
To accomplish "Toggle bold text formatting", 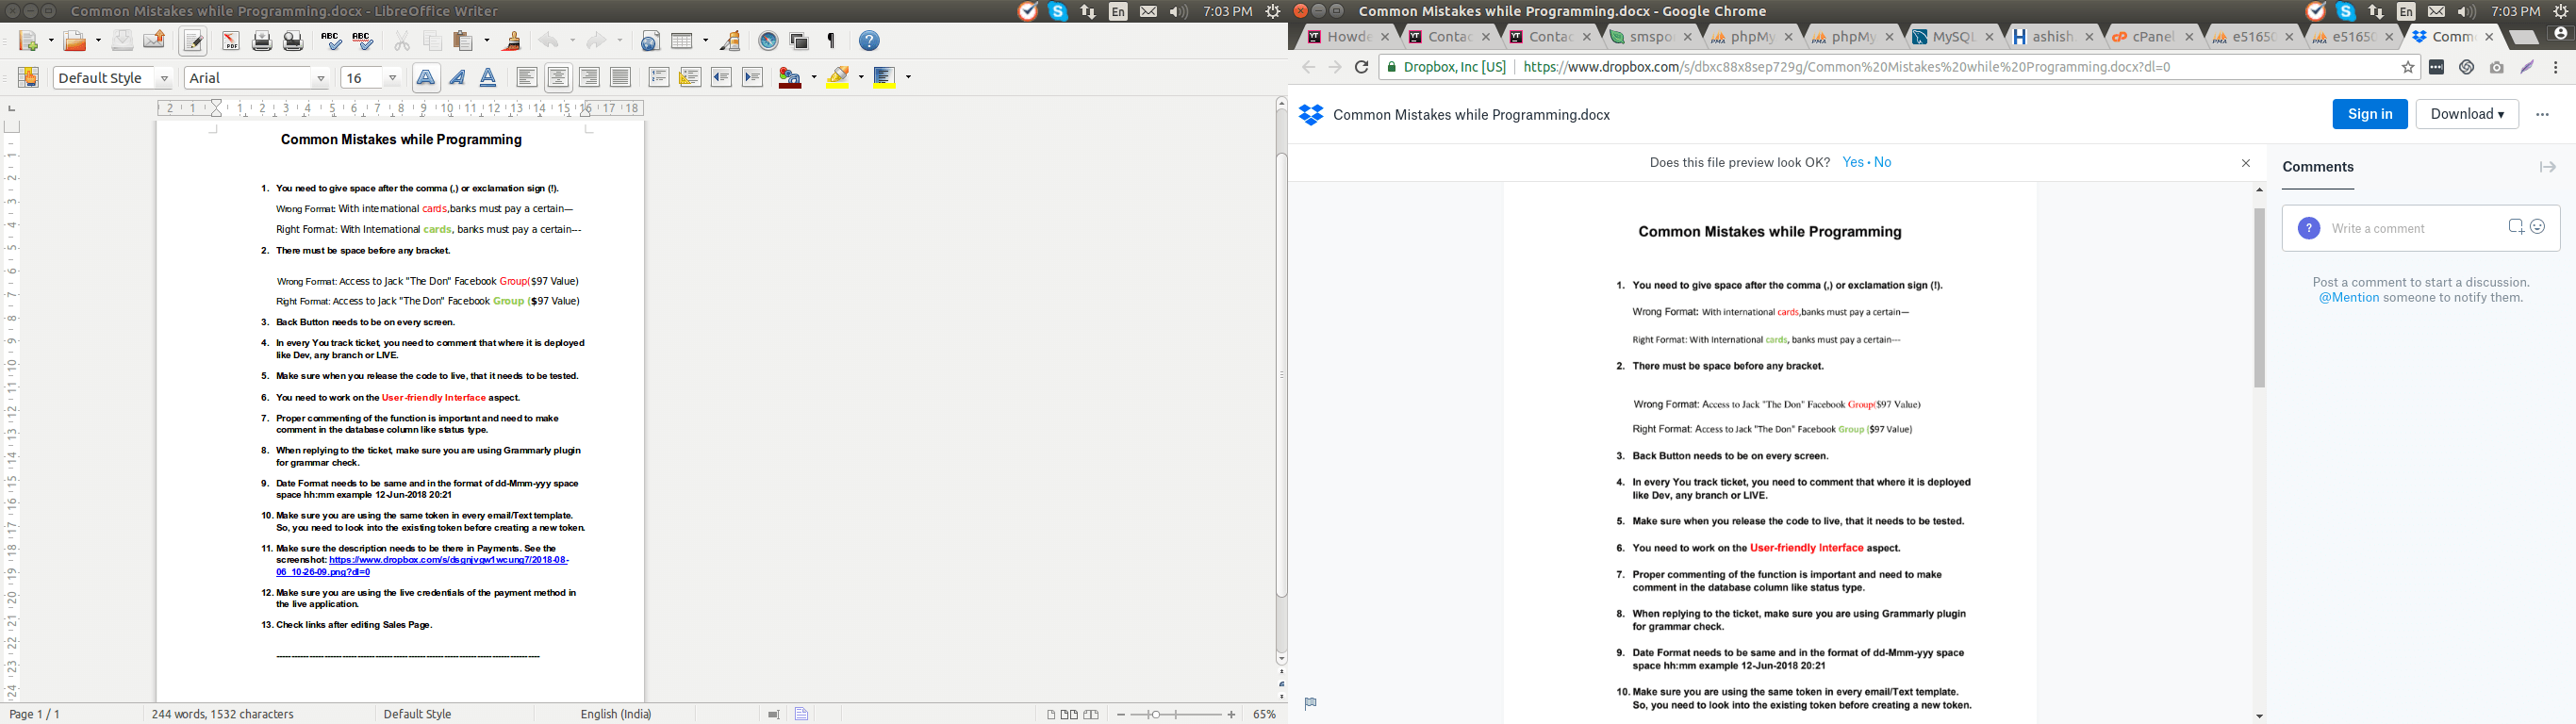I will coord(425,78).
